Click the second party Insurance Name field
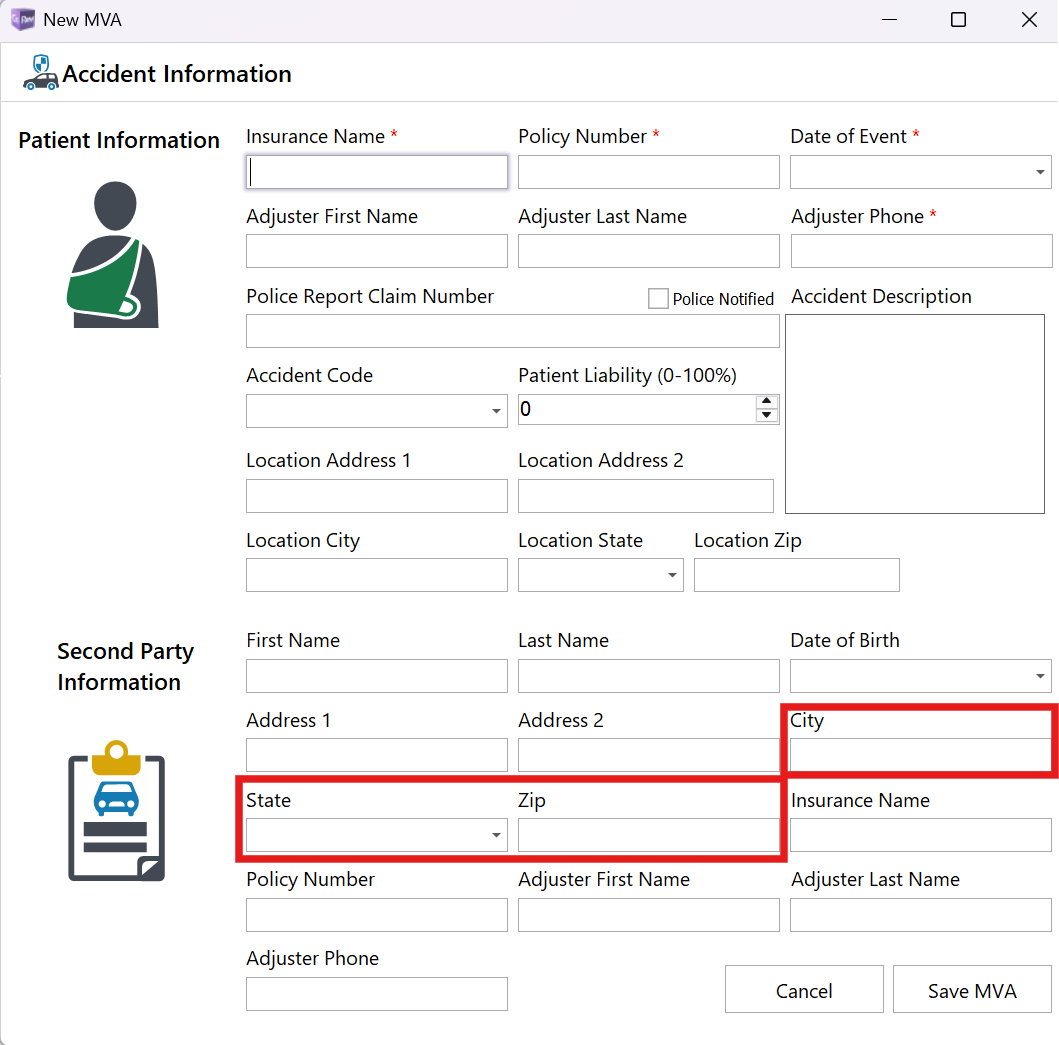Image resolution: width=1059 pixels, height=1045 pixels. pos(921,835)
